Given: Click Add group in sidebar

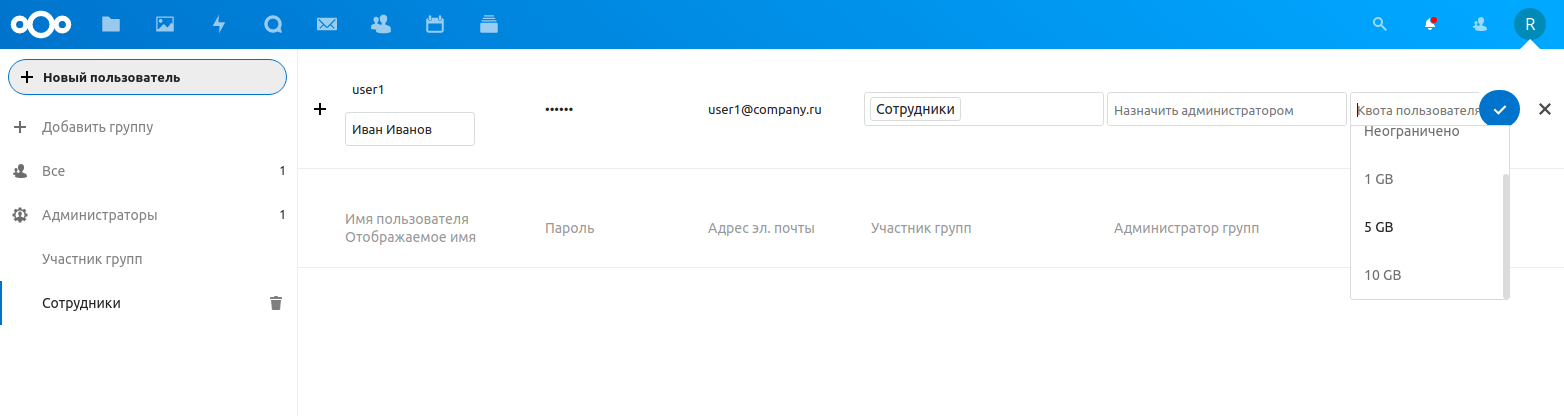Looking at the screenshot, I should [x=147, y=128].
